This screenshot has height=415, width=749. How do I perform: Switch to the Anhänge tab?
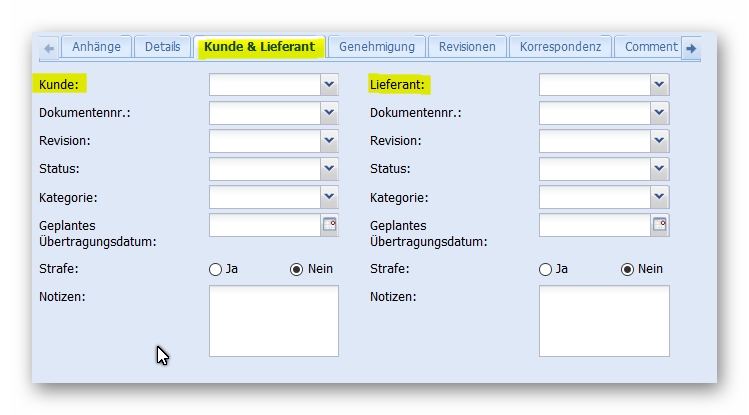[x=97, y=47]
